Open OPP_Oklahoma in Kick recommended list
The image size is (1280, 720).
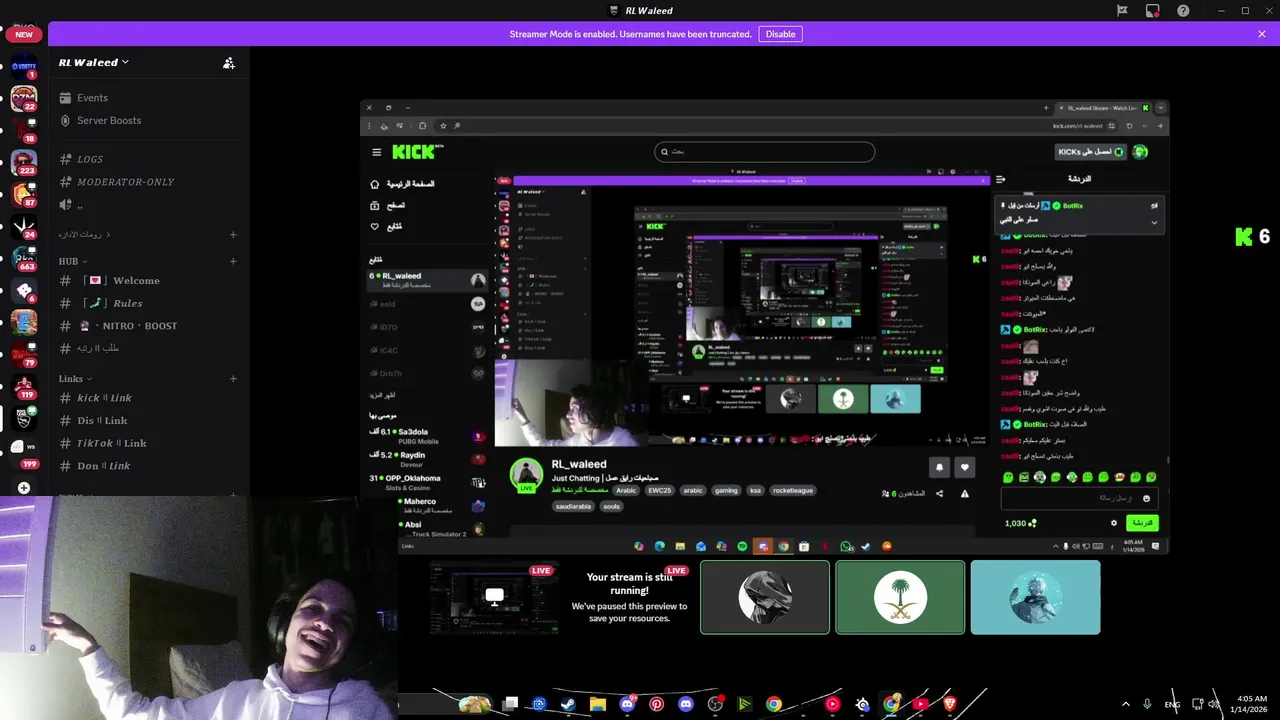[x=428, y=482]
